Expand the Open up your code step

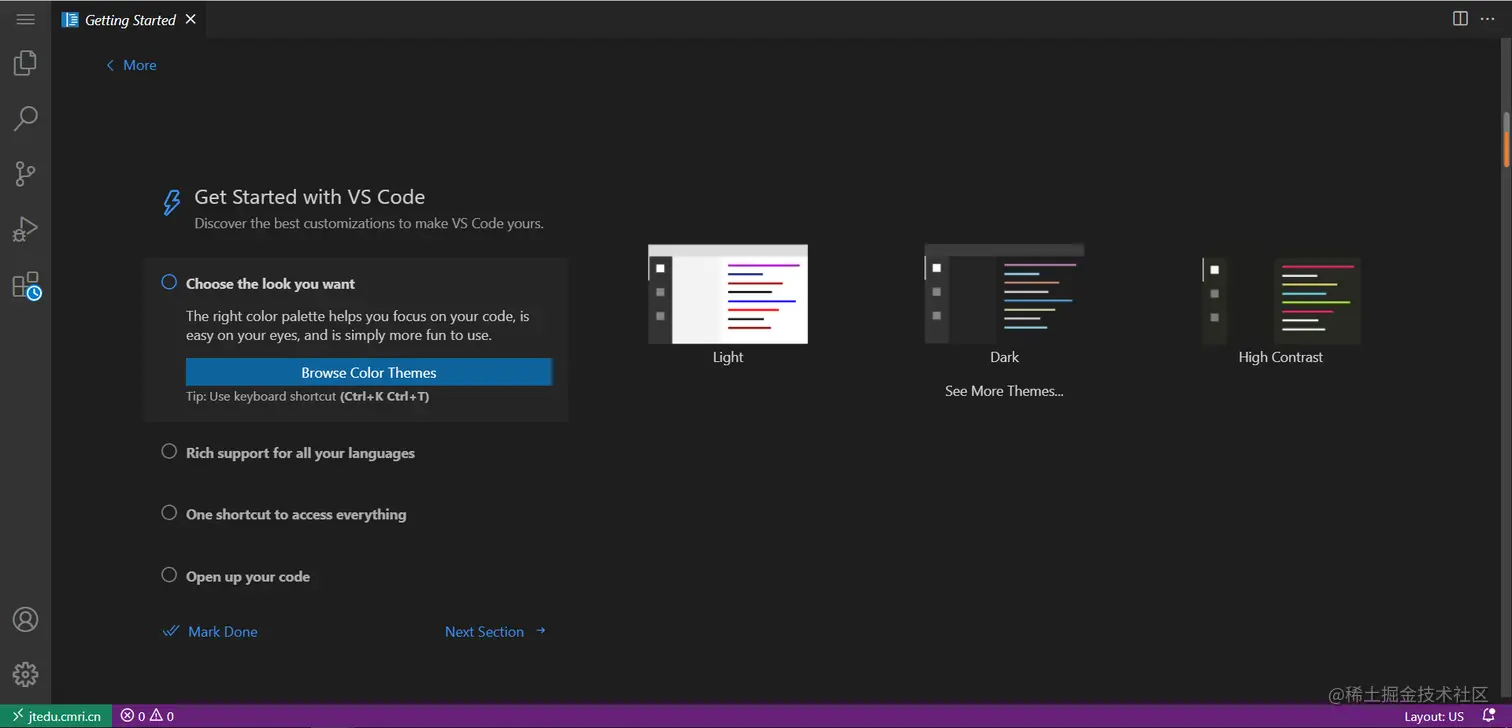pyautogui.click(x=248, y=577)
